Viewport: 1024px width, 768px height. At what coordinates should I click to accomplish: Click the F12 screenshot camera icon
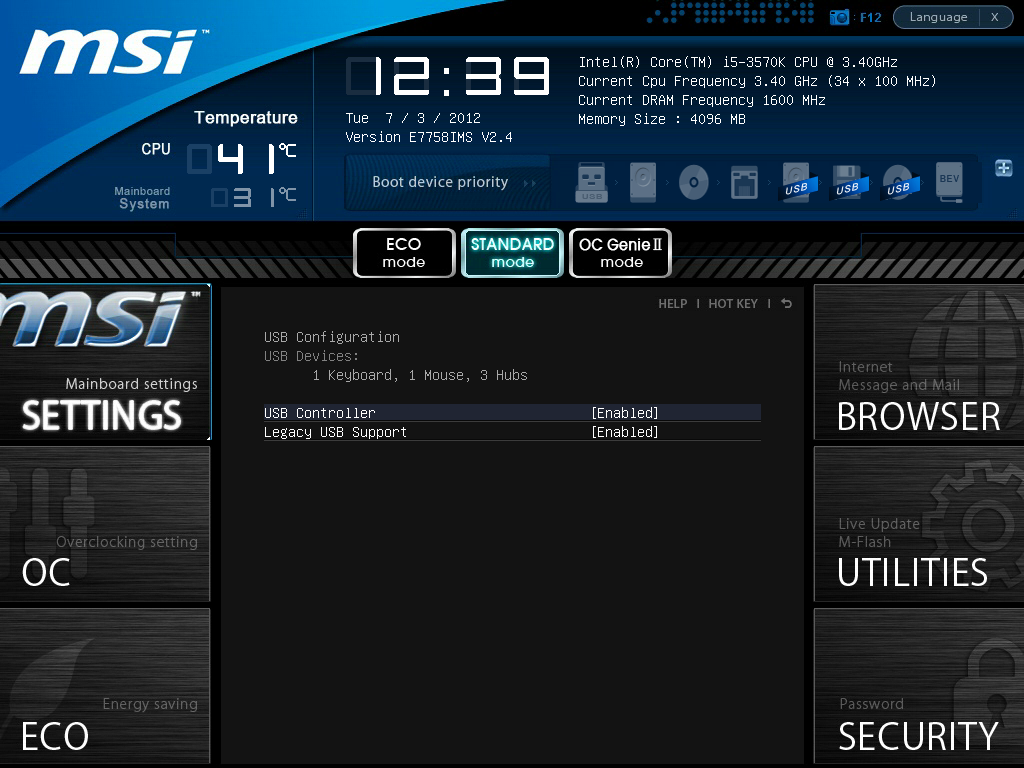[839, 17]
